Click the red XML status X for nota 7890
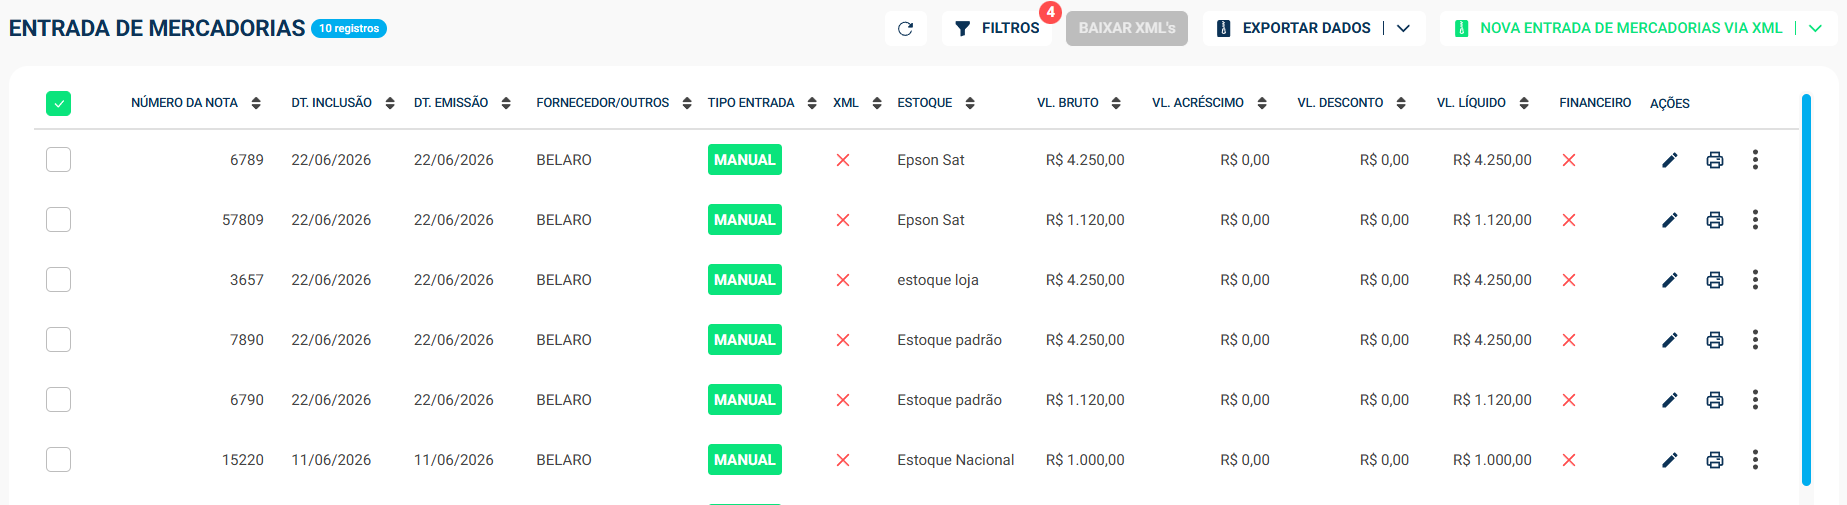 point(843,340)
